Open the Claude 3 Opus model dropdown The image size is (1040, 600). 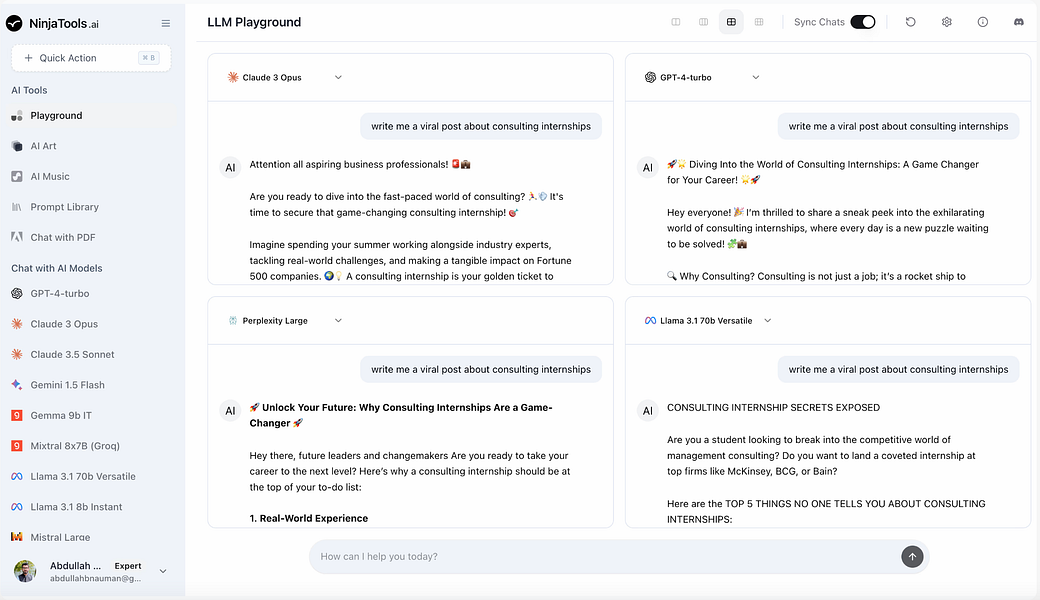coord(338,77)
